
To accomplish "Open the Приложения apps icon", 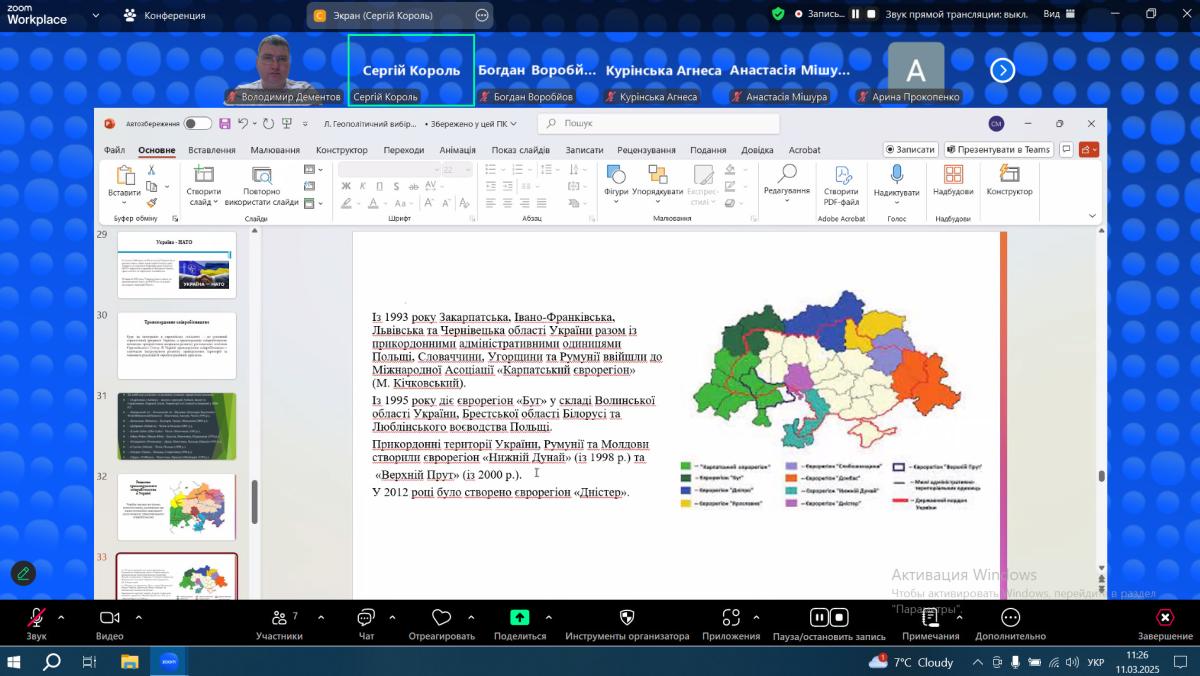I will click(x=731, y=618).
